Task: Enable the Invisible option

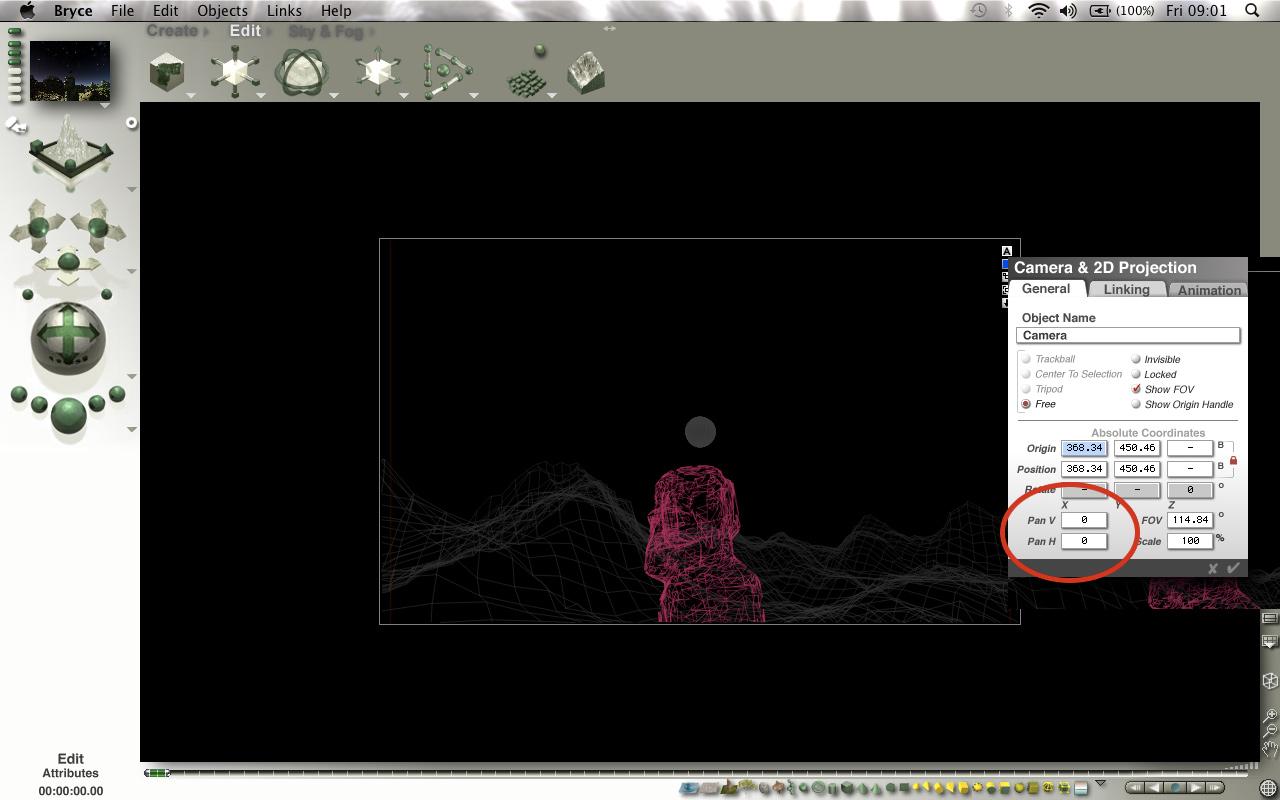Action: click(1136, 359)
